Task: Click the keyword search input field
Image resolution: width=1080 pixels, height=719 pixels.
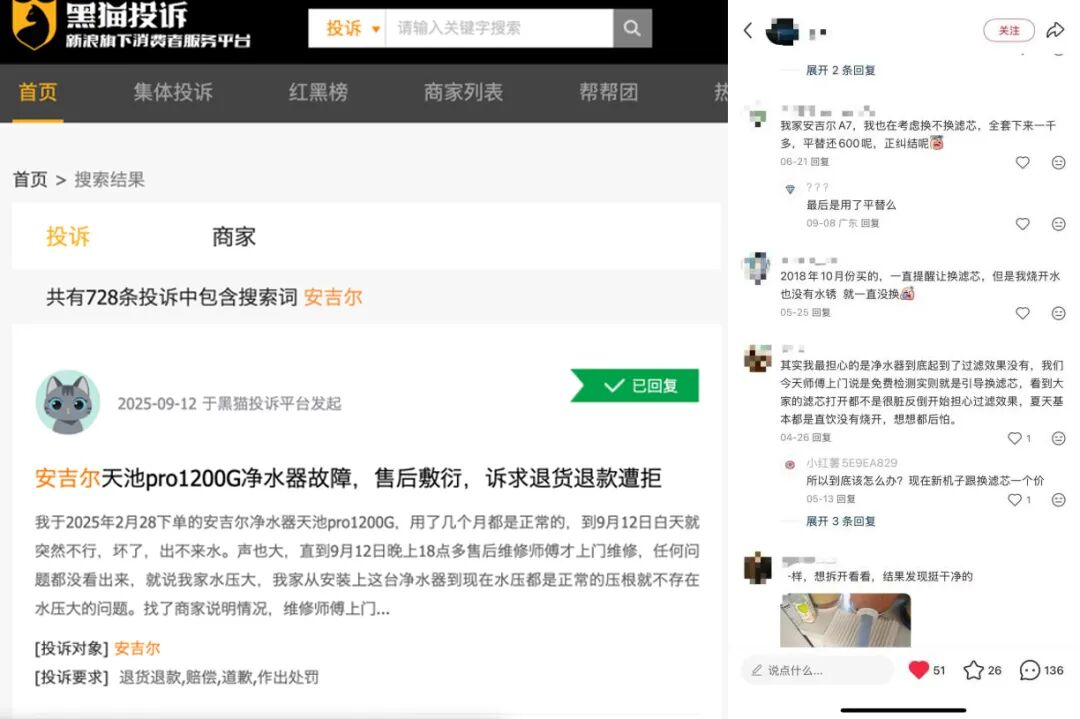Action: [499, 28]
